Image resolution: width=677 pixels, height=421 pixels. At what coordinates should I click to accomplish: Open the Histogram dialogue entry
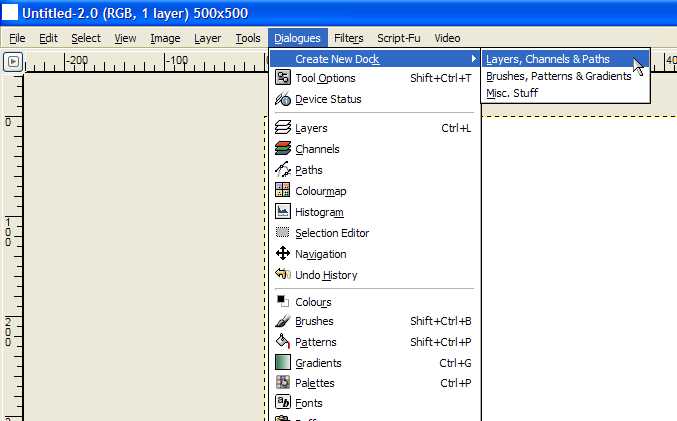(x=375, y=212)
